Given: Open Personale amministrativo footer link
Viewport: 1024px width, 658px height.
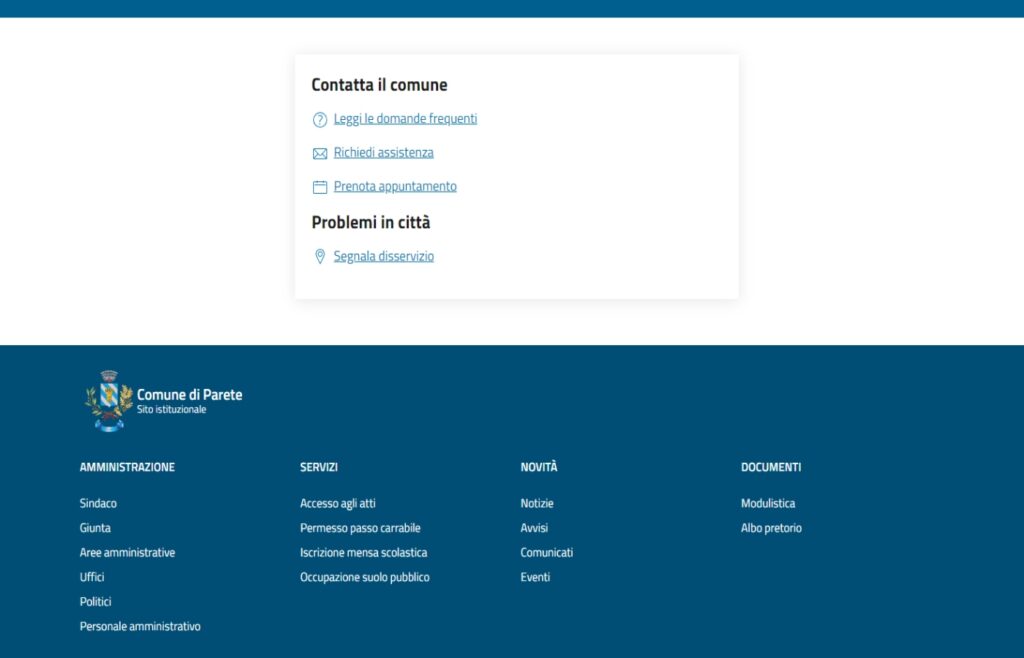Looking at the screenshot, I should [x=140, y=627].
